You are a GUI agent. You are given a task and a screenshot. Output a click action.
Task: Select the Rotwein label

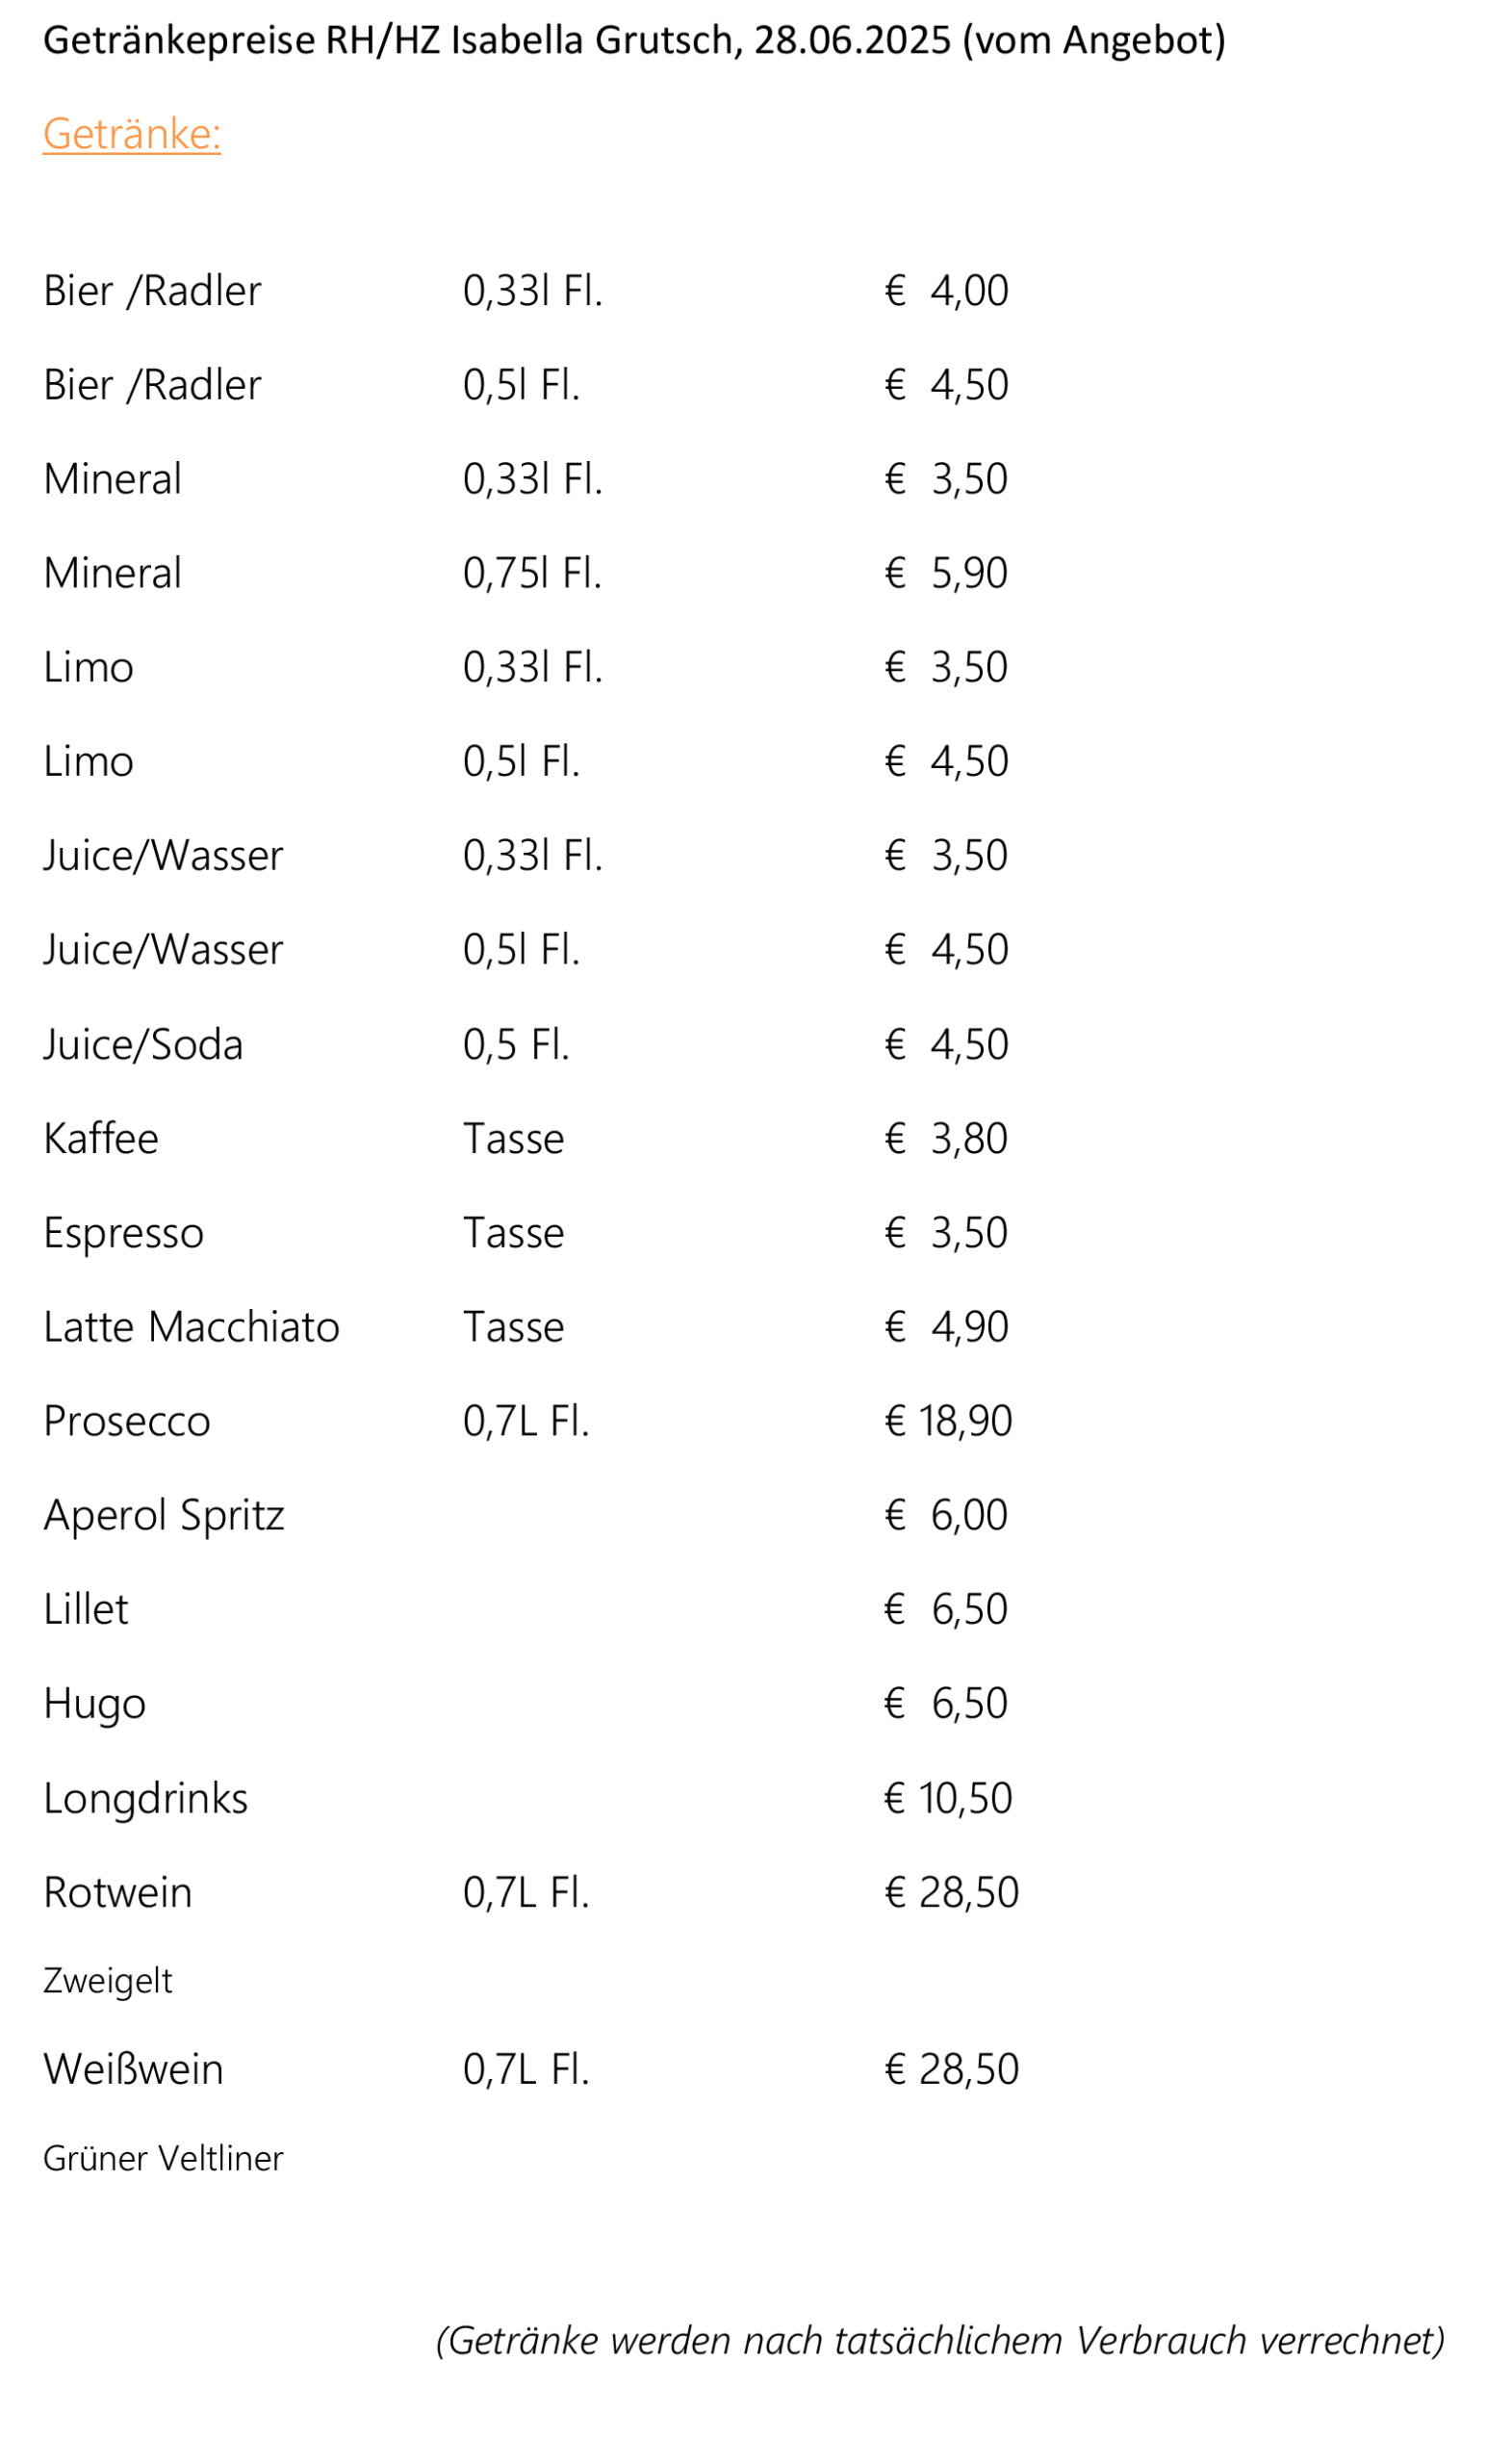click(118, 1893)
